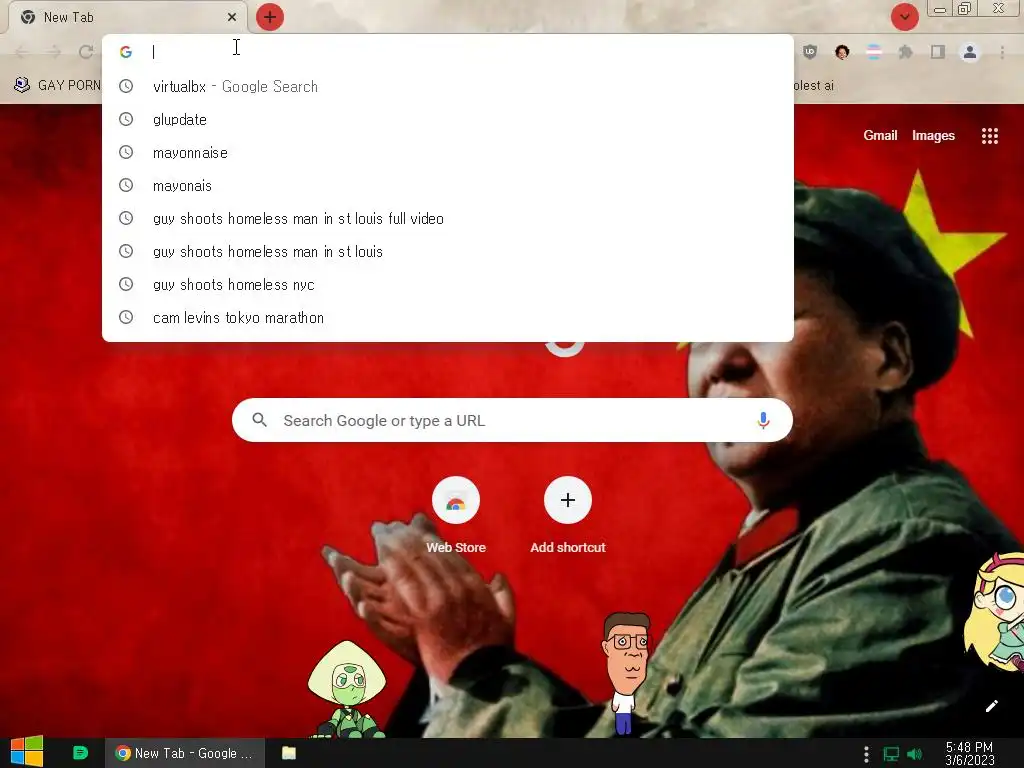This screenshot has width=1024, height=768.
Task: Select the 'virtualbx - Google Search' suggestion
Action: tap(448, 86)
